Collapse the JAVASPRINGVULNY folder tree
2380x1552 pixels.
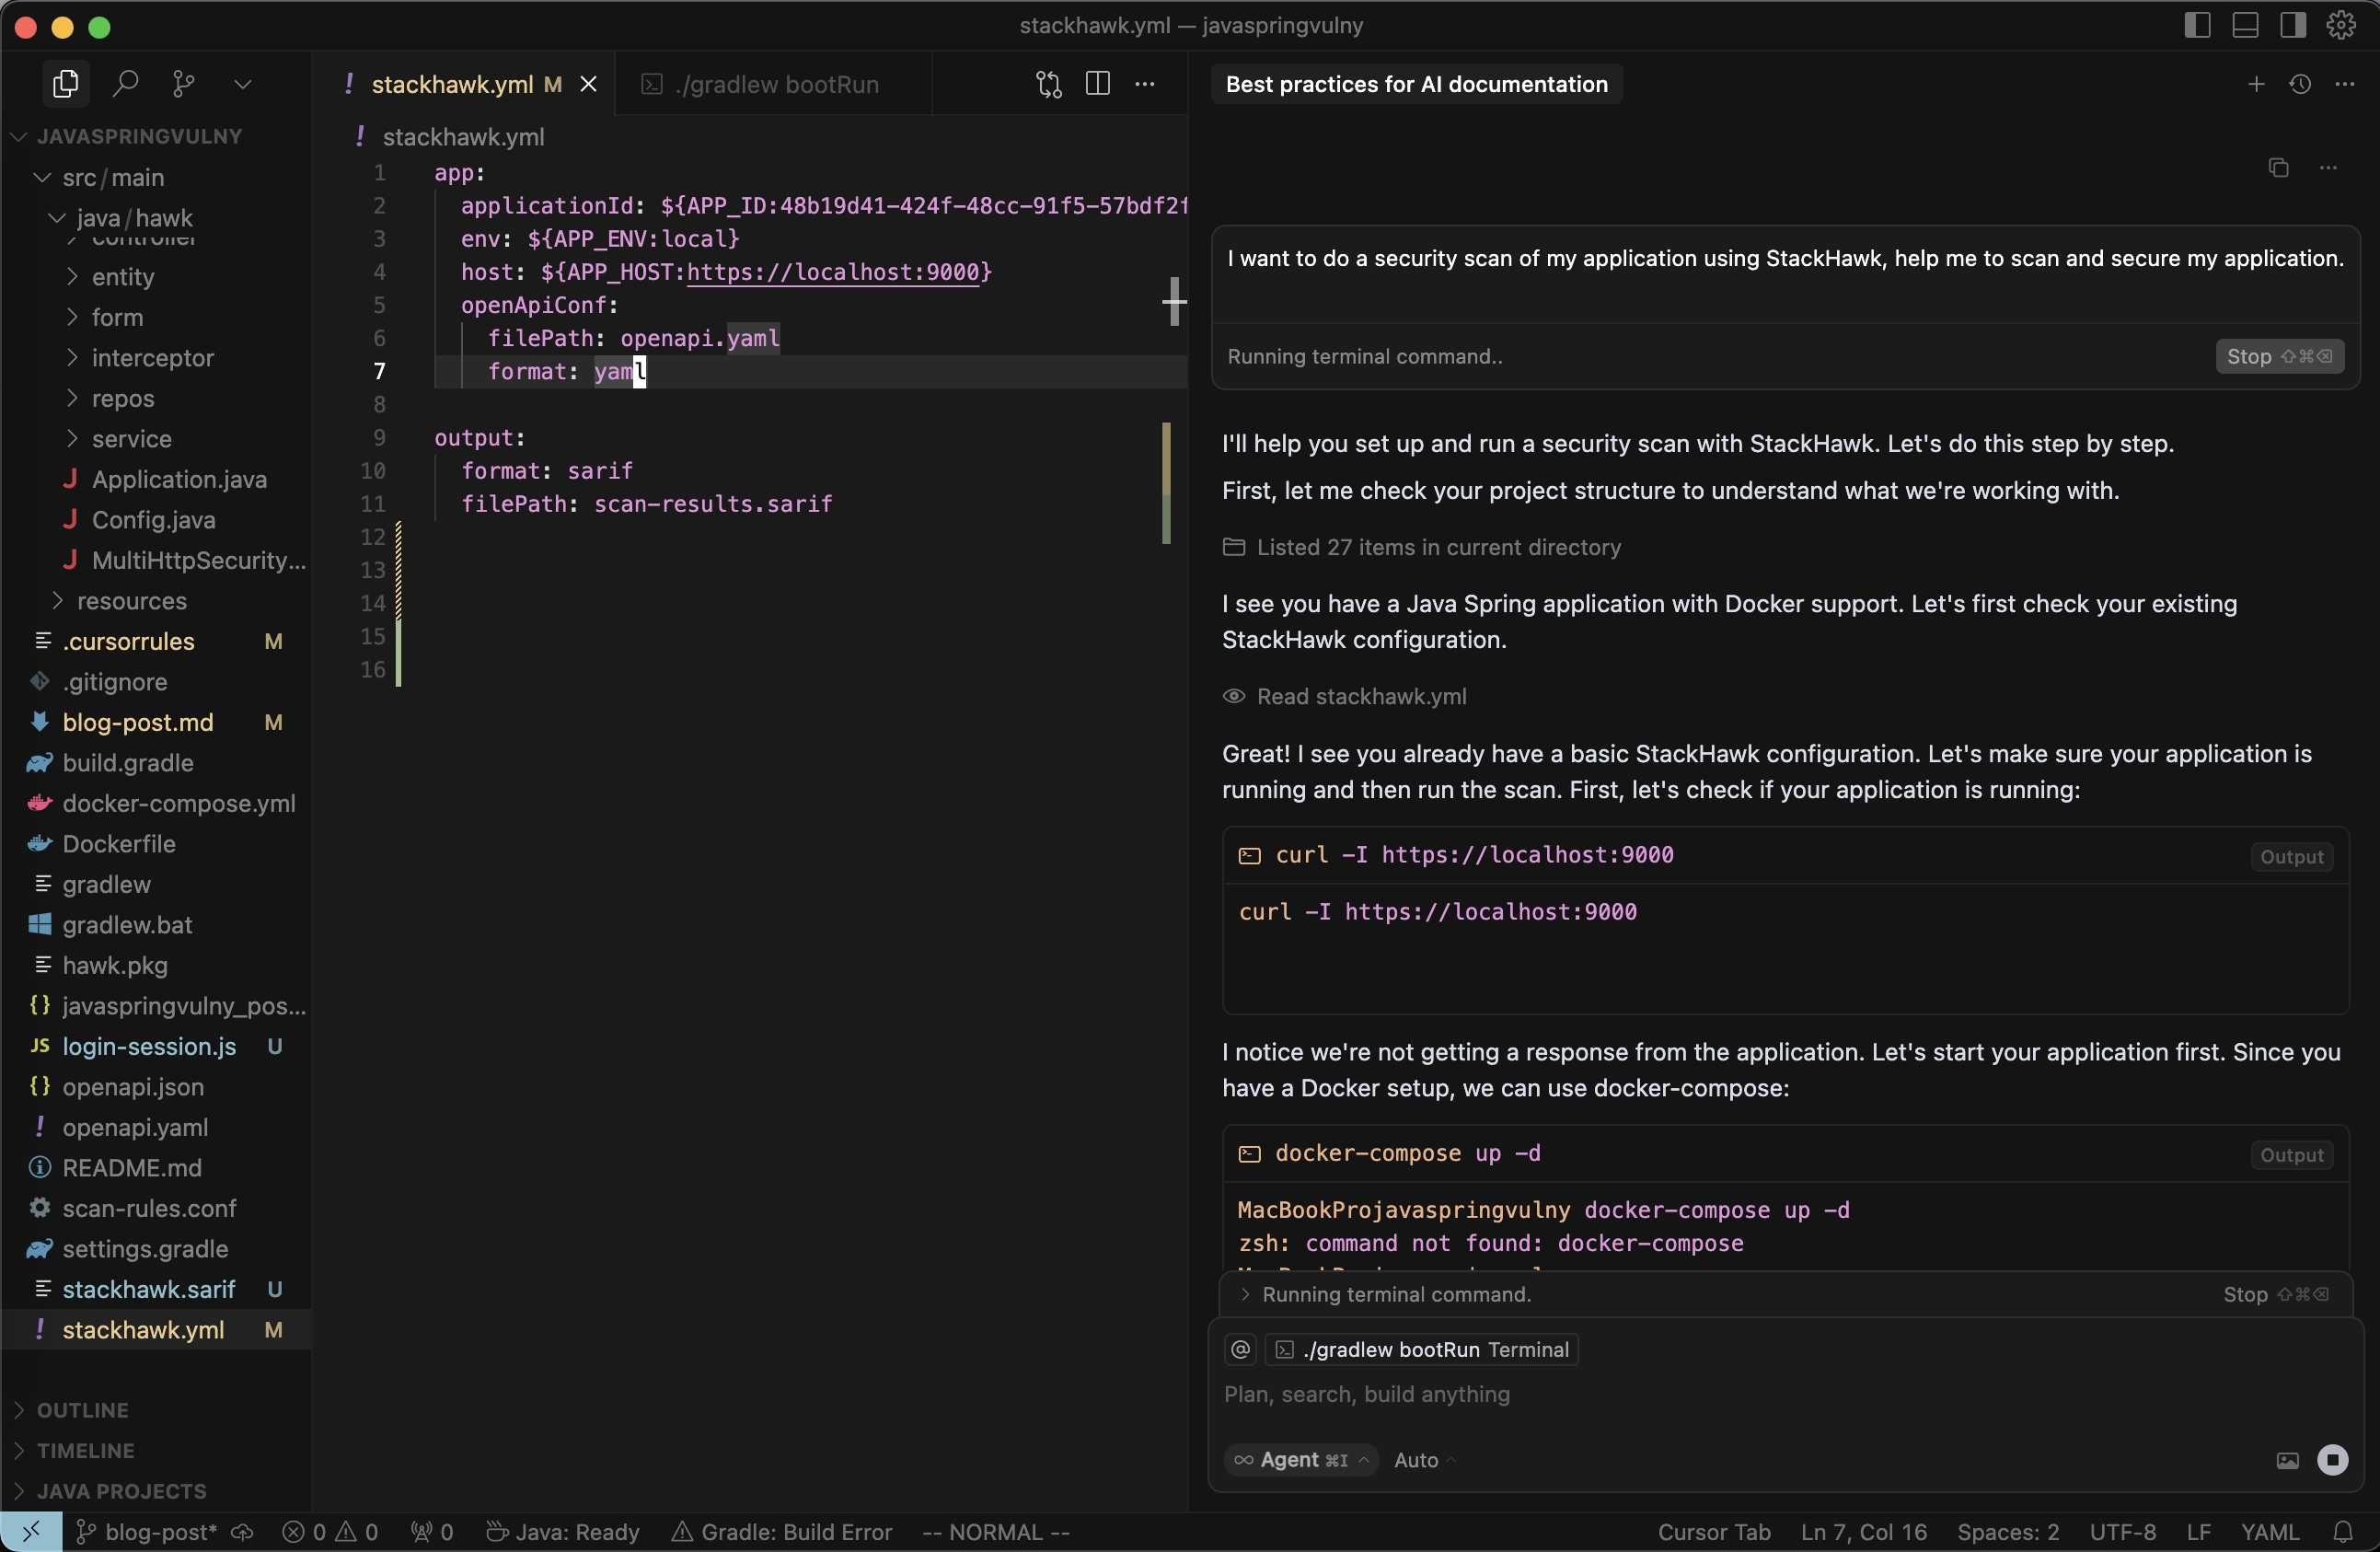pyautogui.click(x=140, y=136)
